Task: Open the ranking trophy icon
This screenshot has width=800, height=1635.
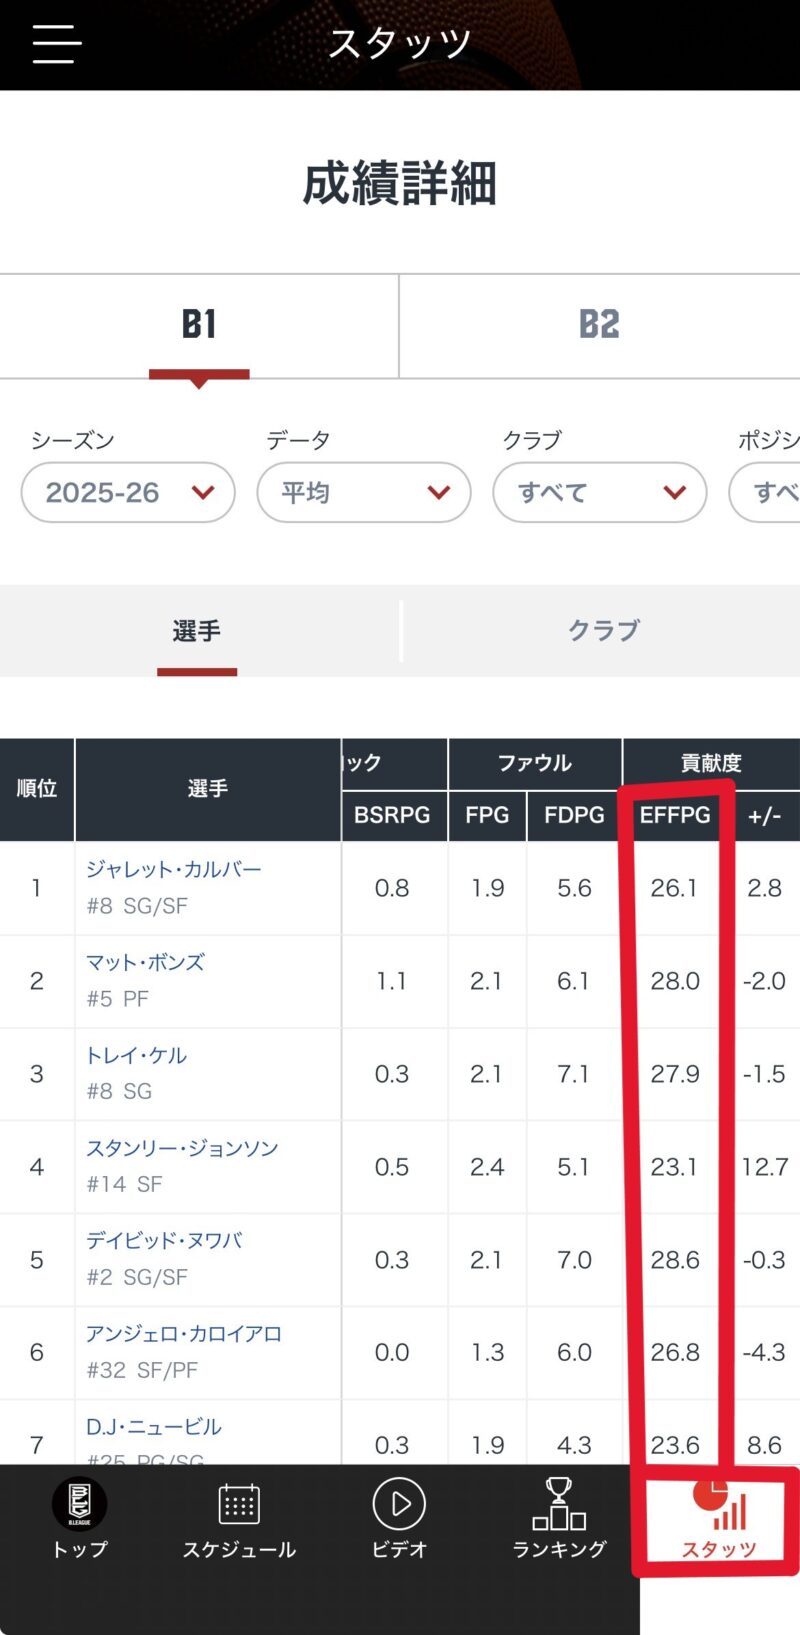Action: (559, 1504)
